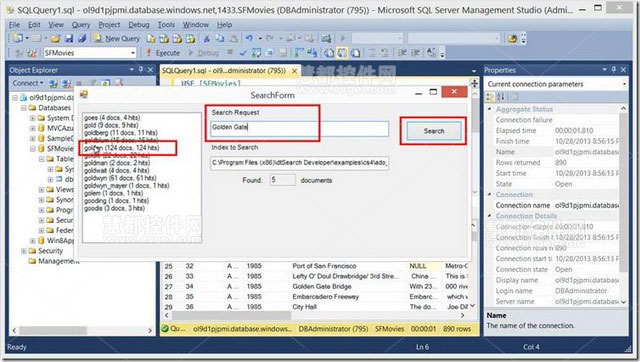Click the Parse checkmark icon
Screen dimensions: 640x362
coord(243,53)
